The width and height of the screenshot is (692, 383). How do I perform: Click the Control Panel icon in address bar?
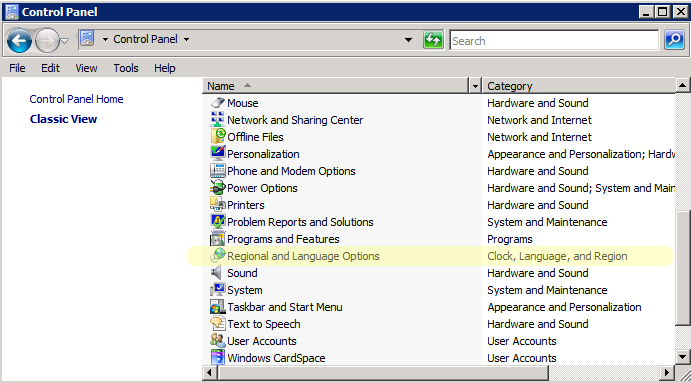pos(87,39)
